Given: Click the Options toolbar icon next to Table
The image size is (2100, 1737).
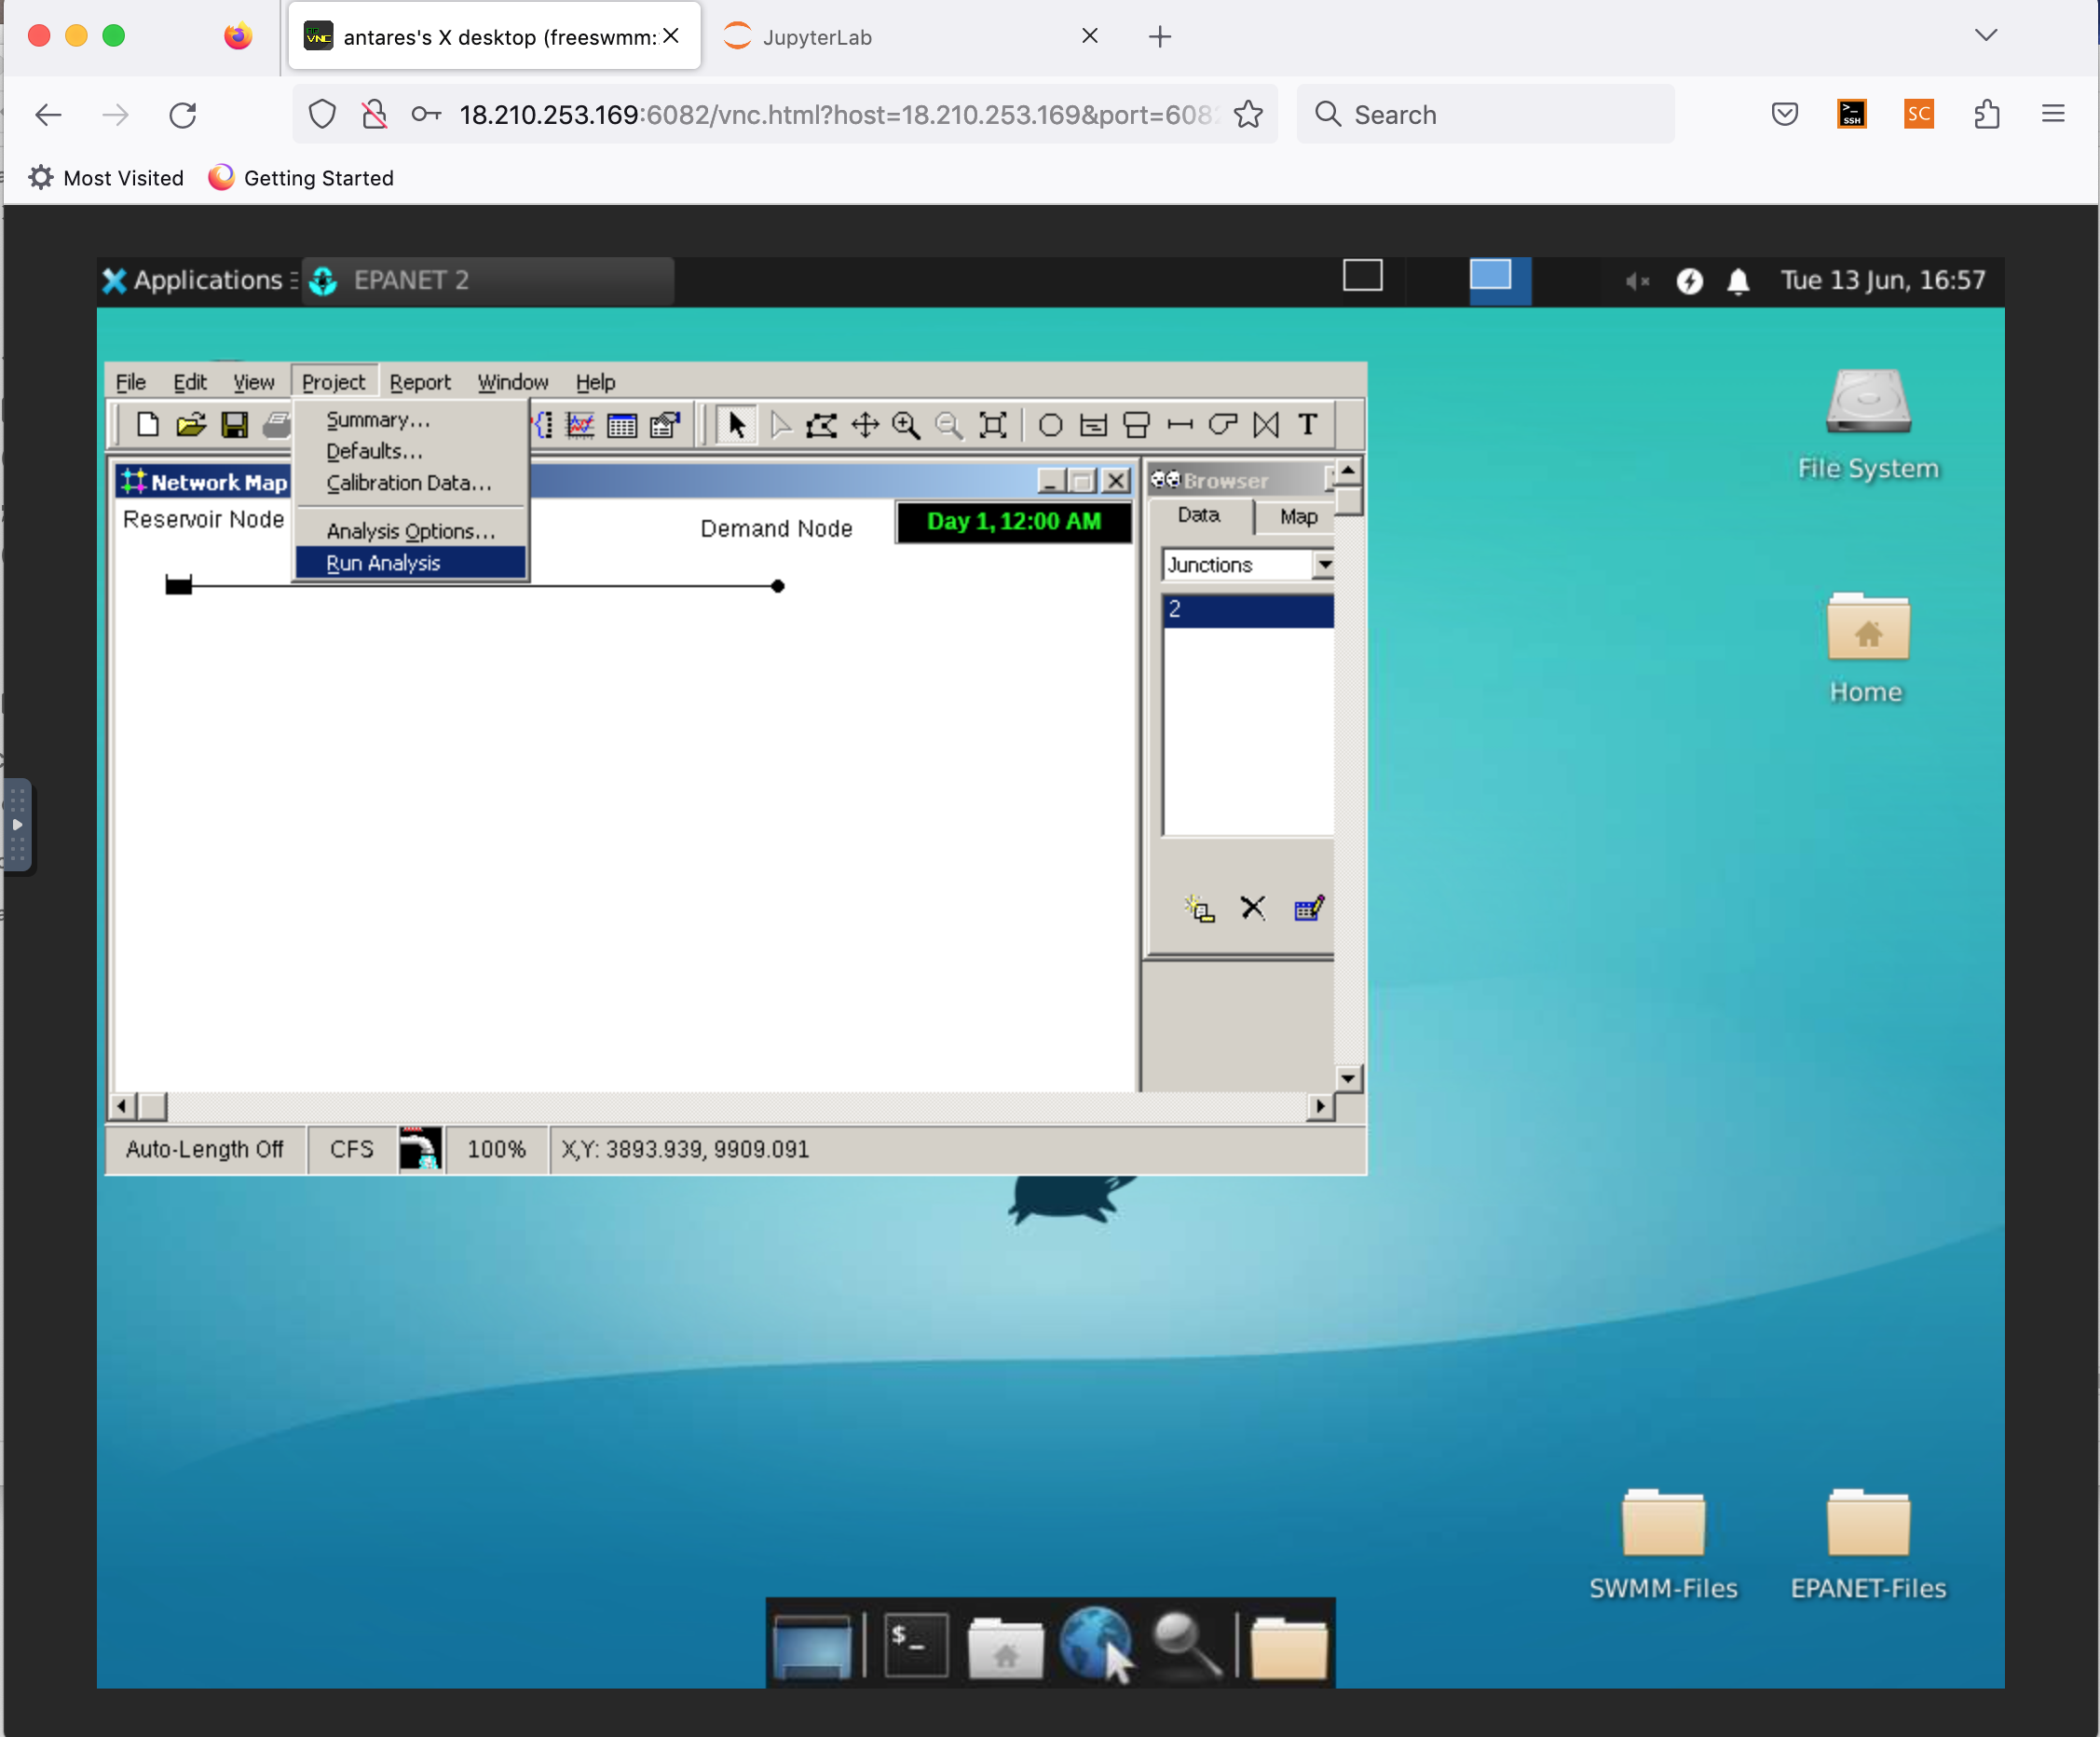Looking at the screenshot, I should tap(665, 425).
